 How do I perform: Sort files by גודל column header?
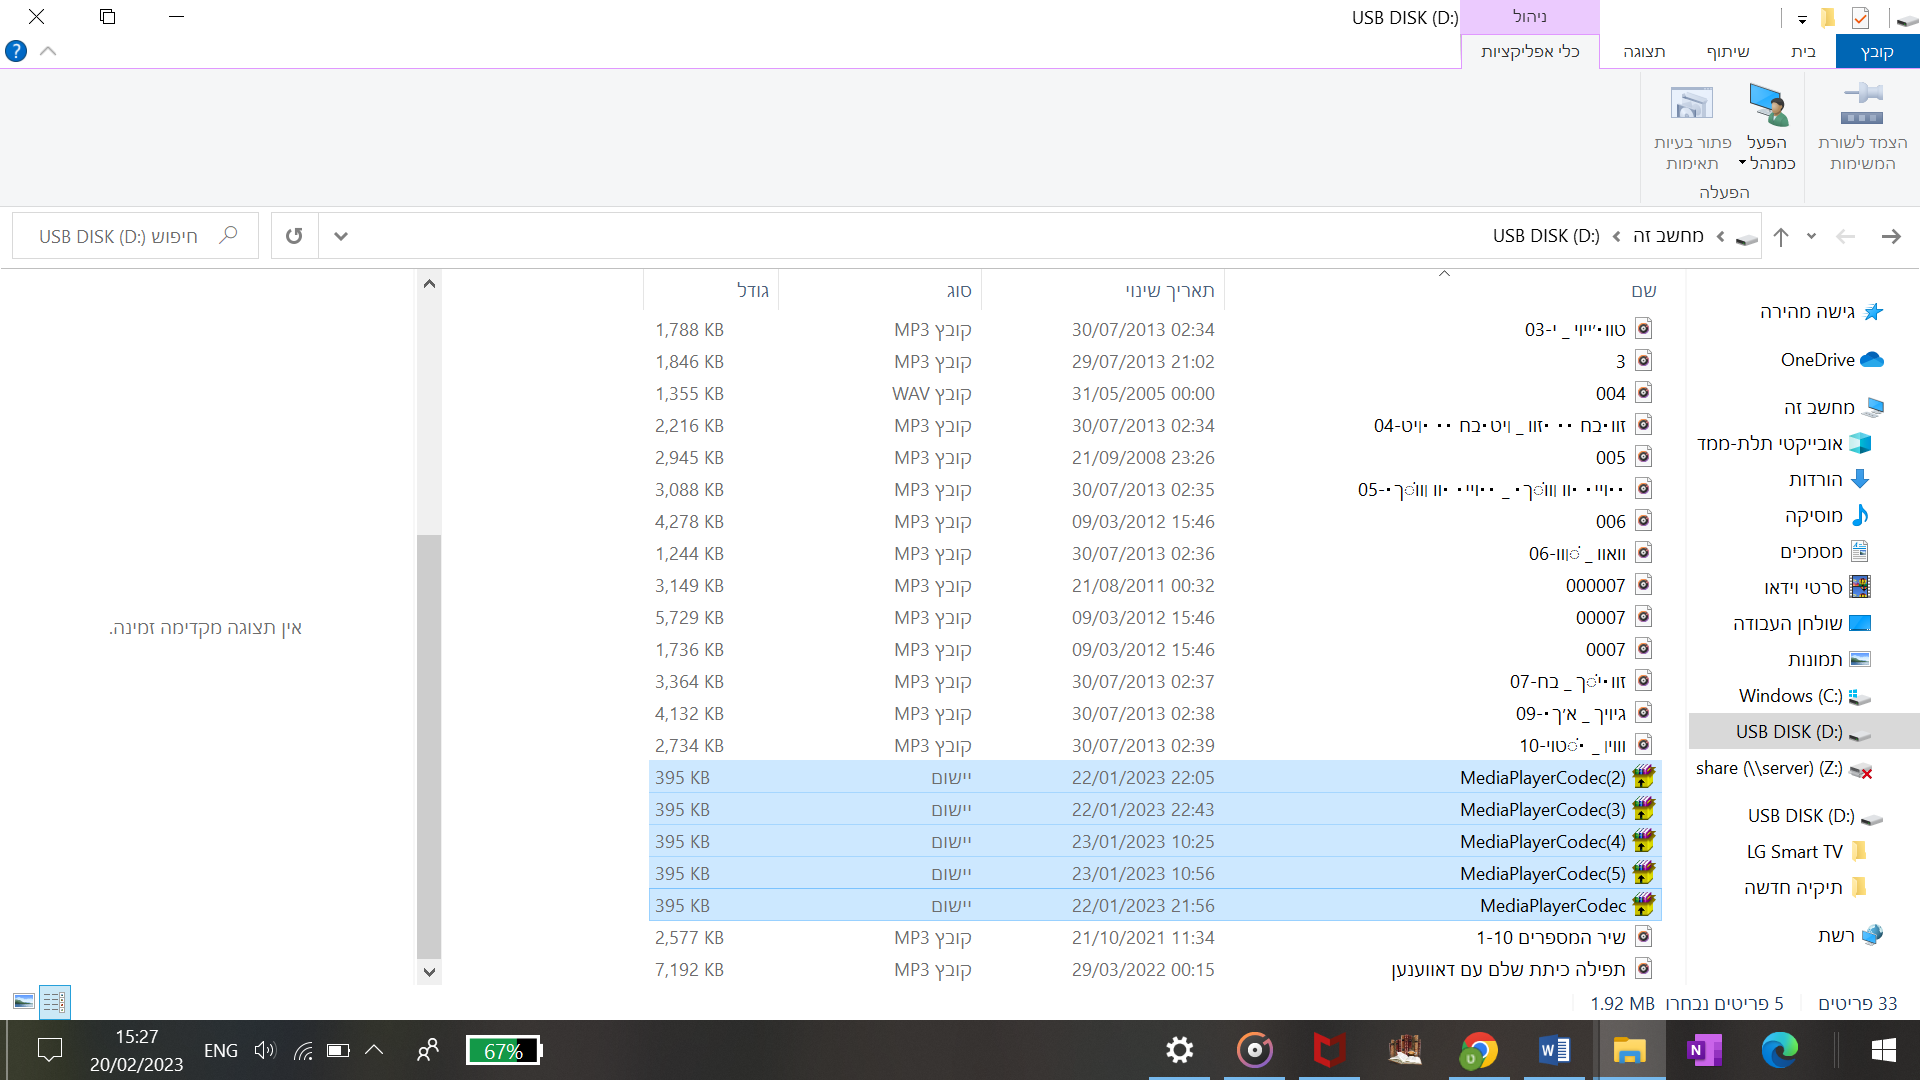(x=752, y=290)
